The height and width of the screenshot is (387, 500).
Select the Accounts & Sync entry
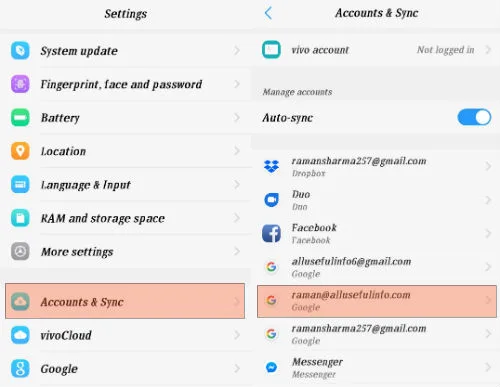coord(125,301)
